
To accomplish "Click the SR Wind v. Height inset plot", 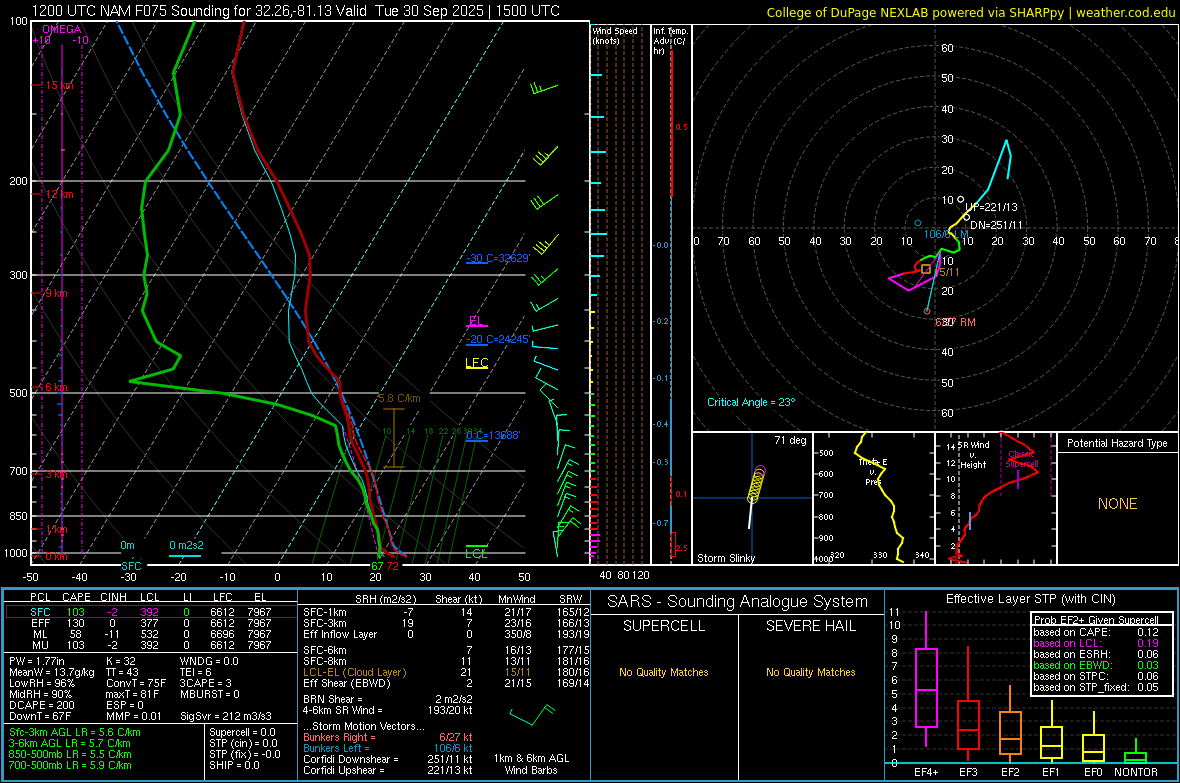I will point(996,498).
